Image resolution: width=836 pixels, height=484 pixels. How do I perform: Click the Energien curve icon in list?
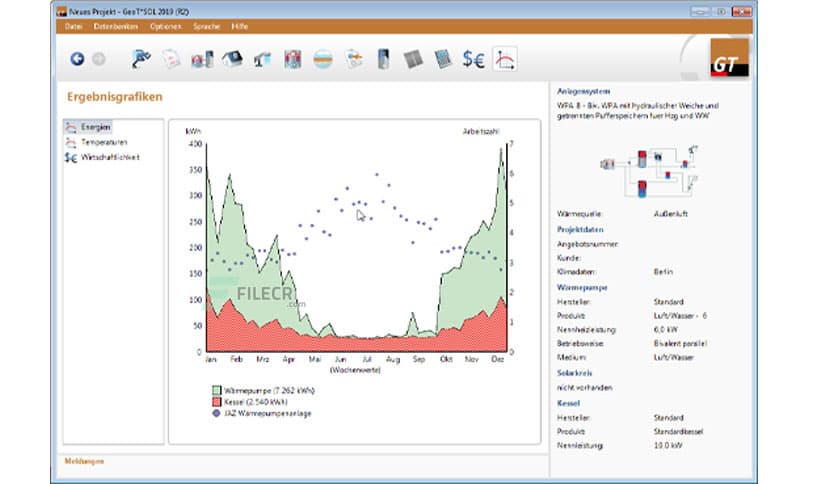pyautogui.click(x=70, y=127)
